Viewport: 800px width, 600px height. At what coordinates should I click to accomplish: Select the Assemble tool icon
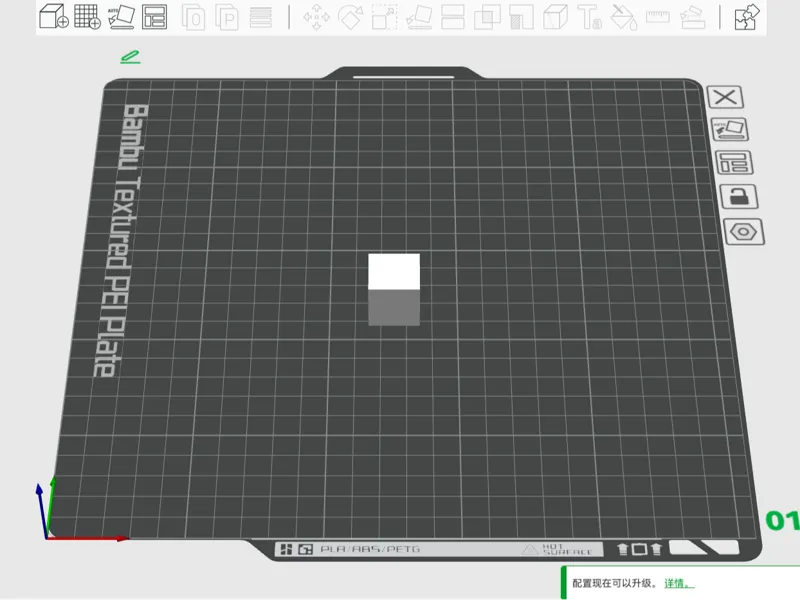(693, 17)
